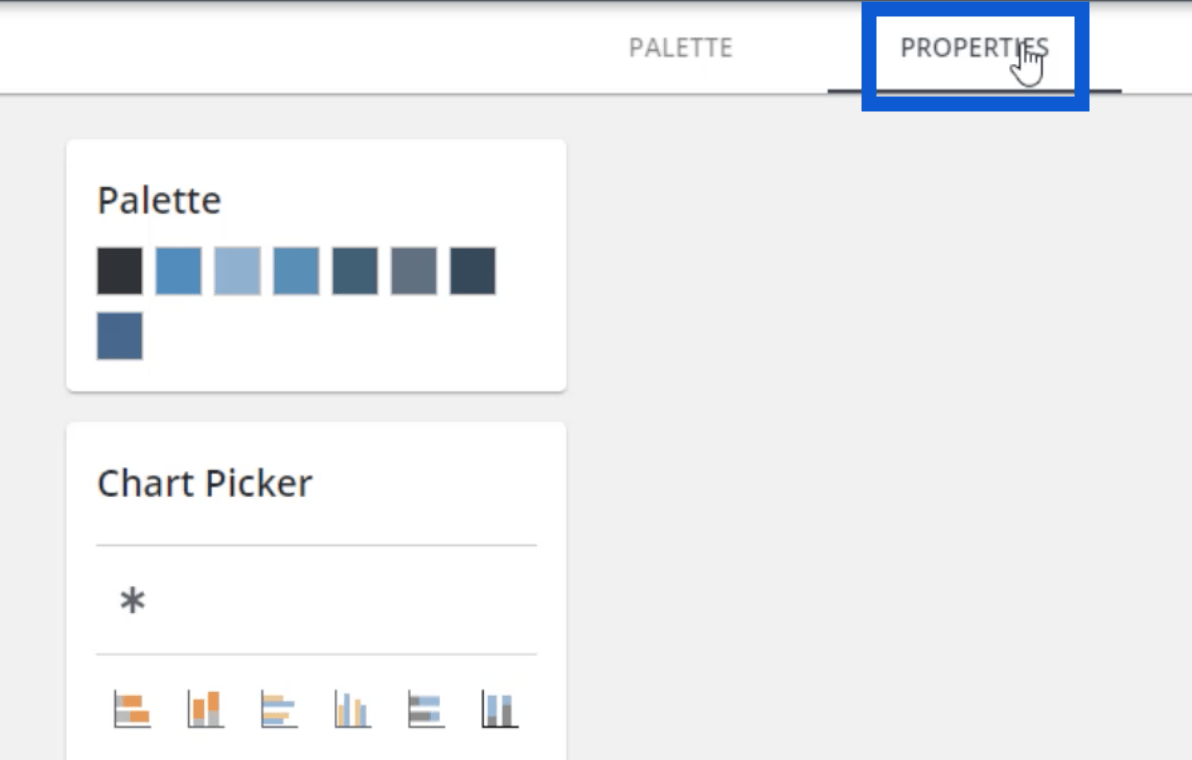Click the Chart Picker card heading
The image size is (1192, 760).
(204, 483)
